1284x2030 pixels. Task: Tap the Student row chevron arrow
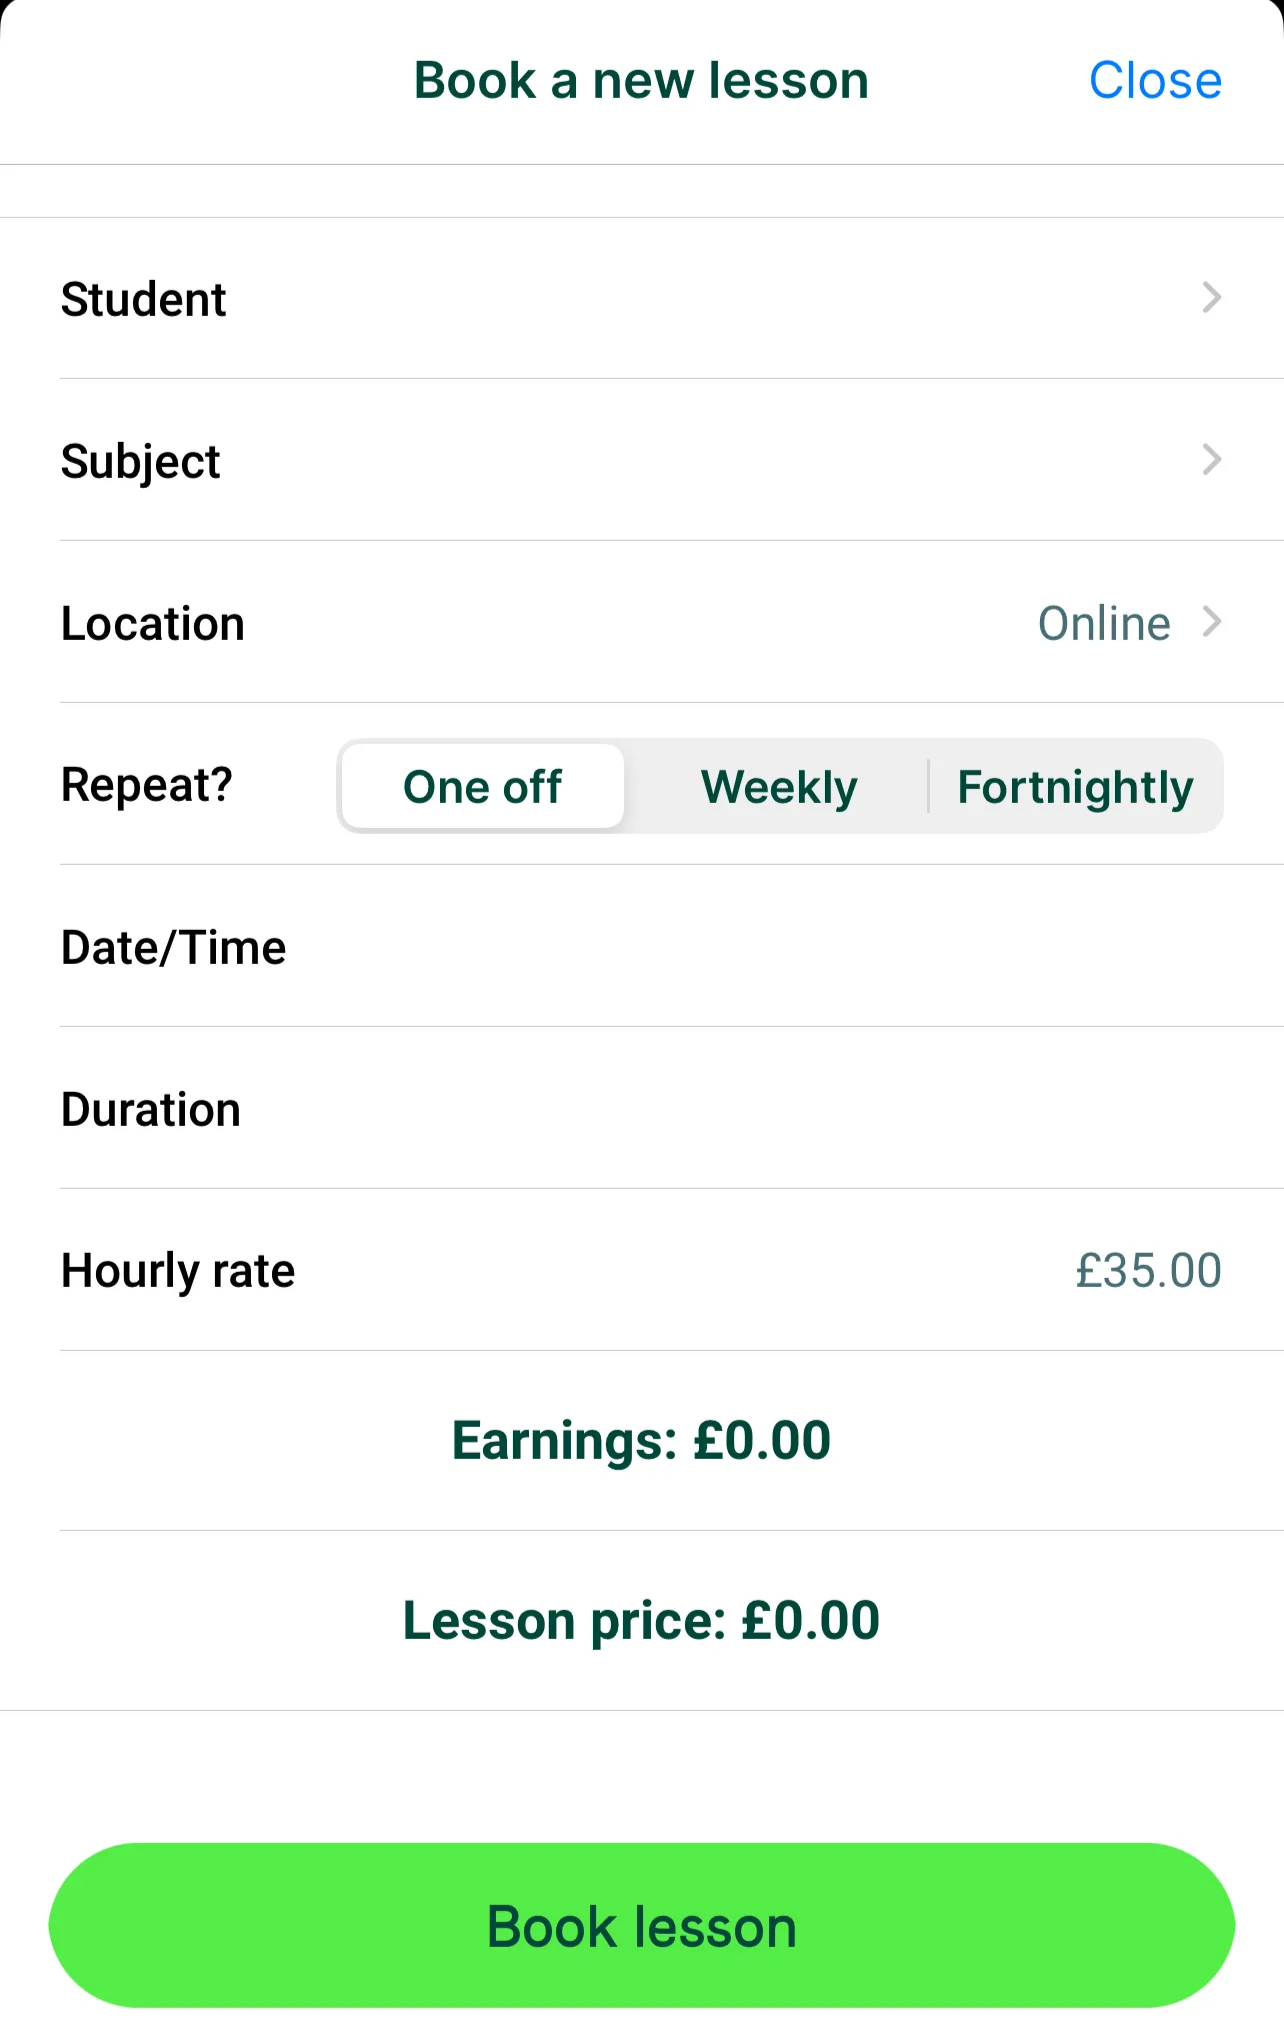[1211, 298]
